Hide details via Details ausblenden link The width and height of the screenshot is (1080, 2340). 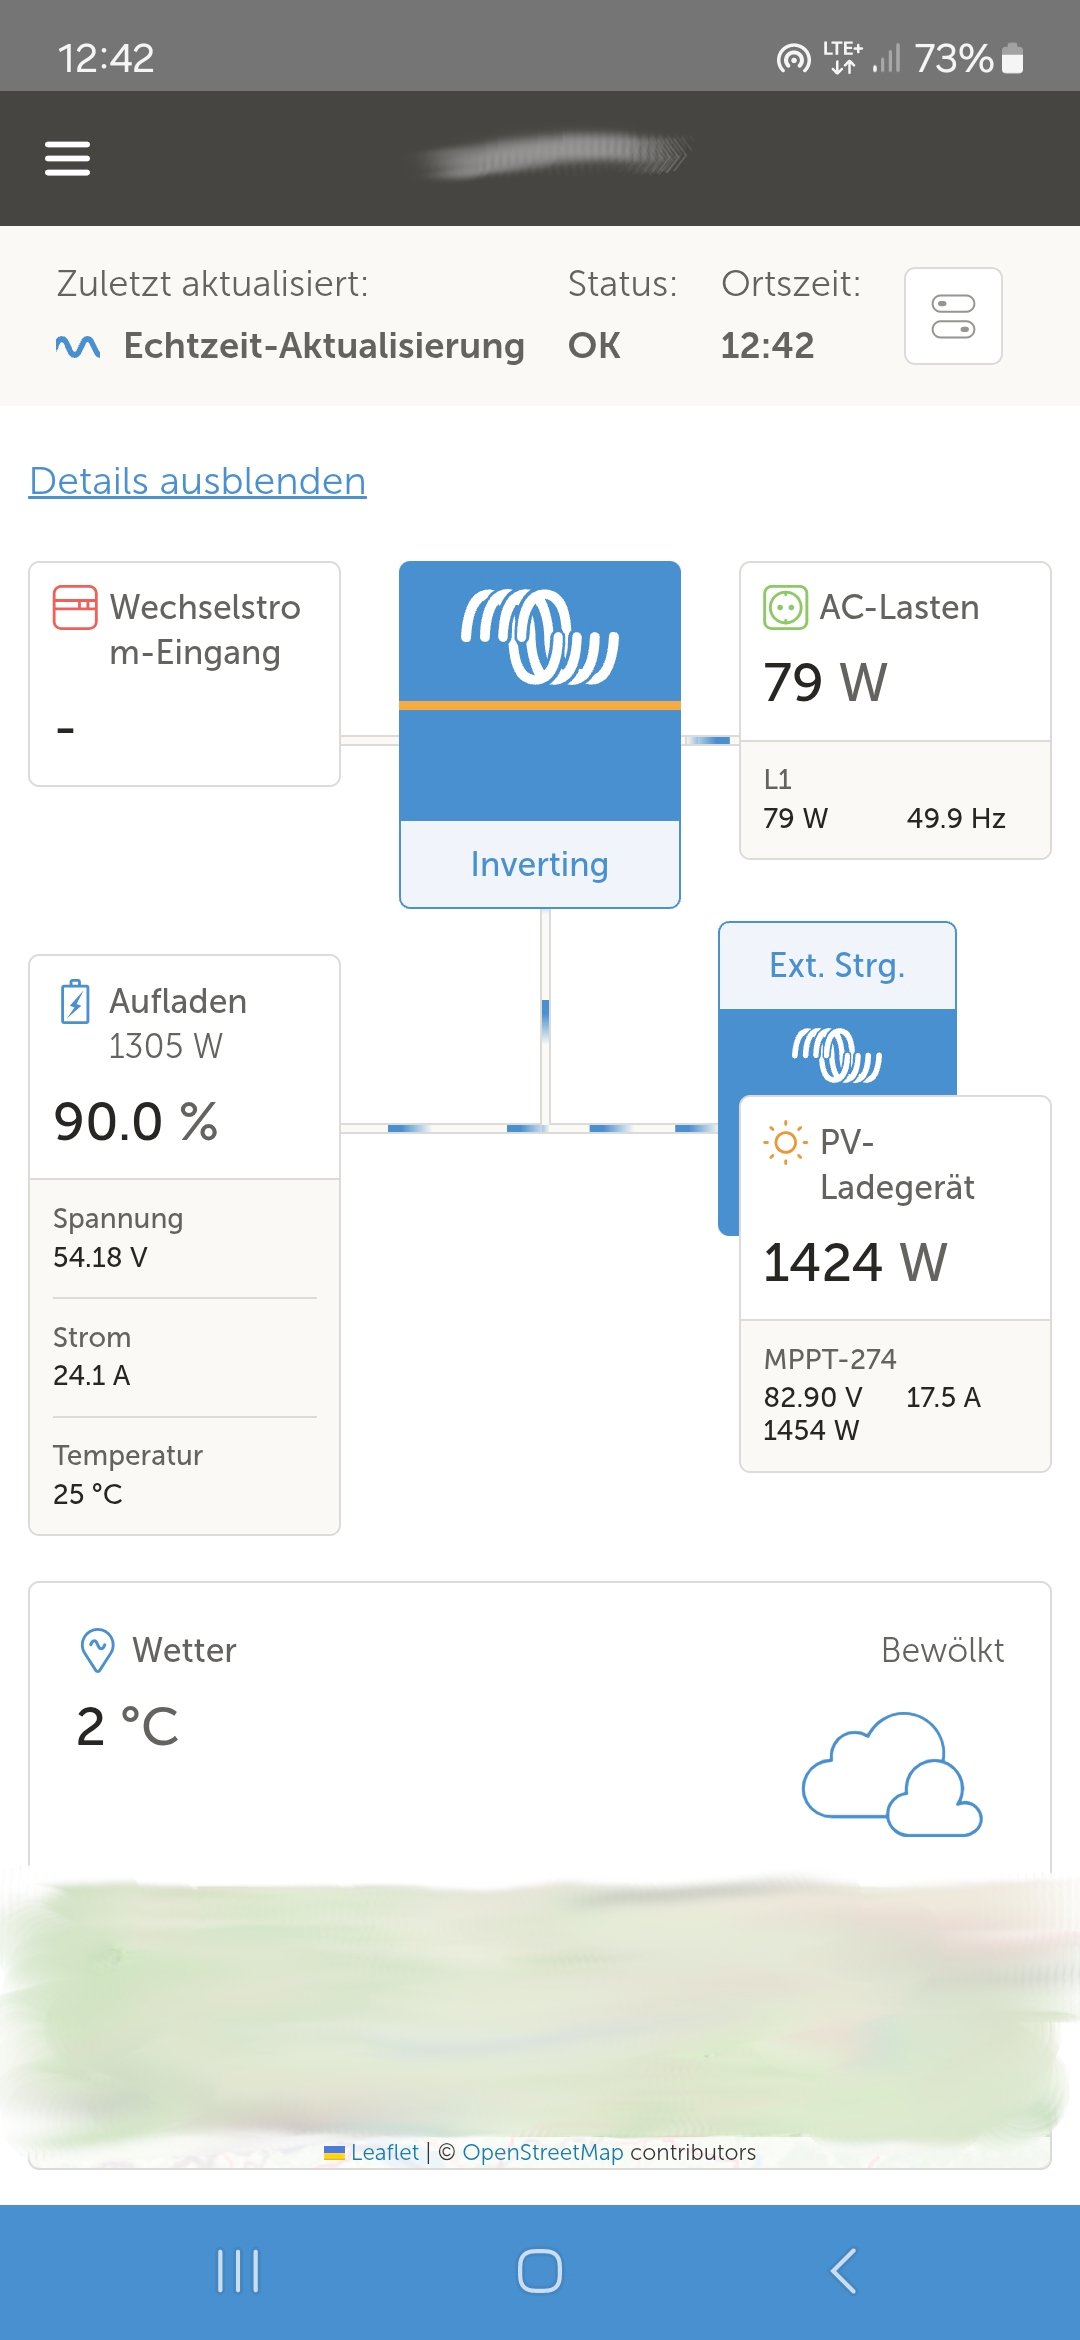[198, 481]
